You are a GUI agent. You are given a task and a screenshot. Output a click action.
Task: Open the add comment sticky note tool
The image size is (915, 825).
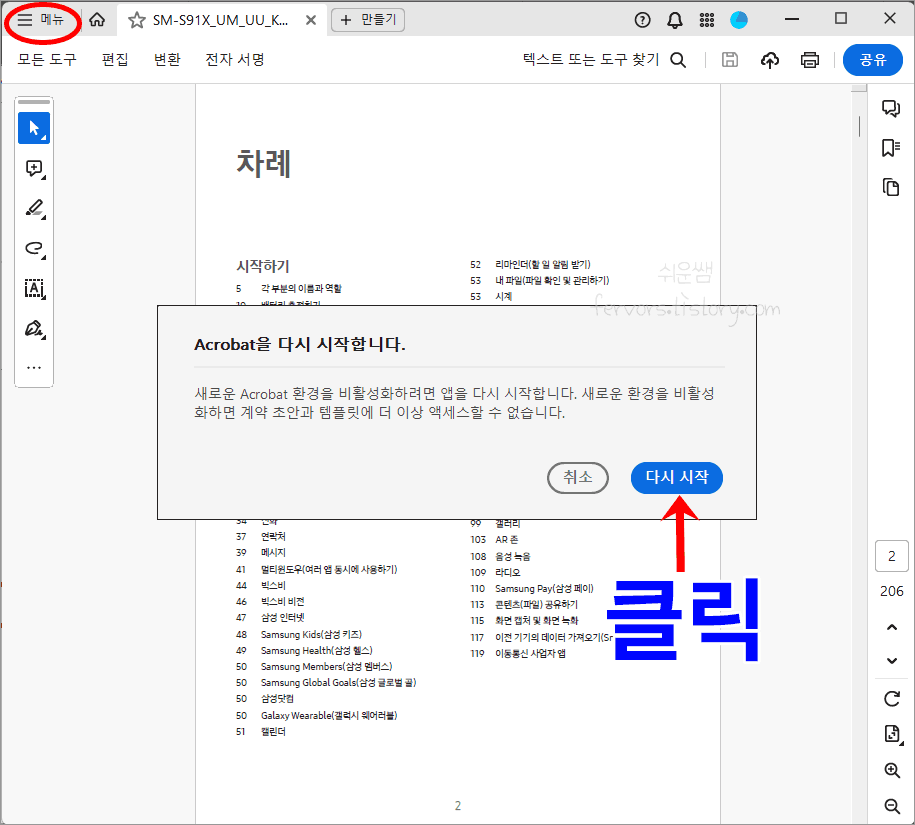[x=33, y=168]
